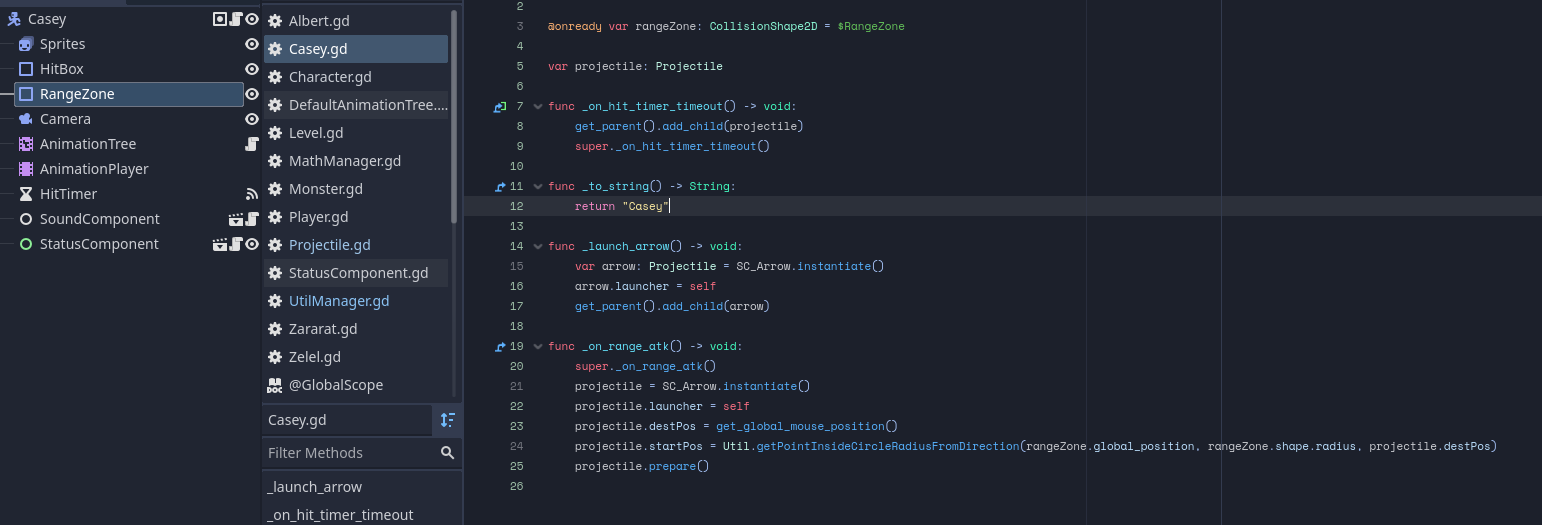
Task: Toggle alphabetical sorting of the methods list
Action: (447, 420)
